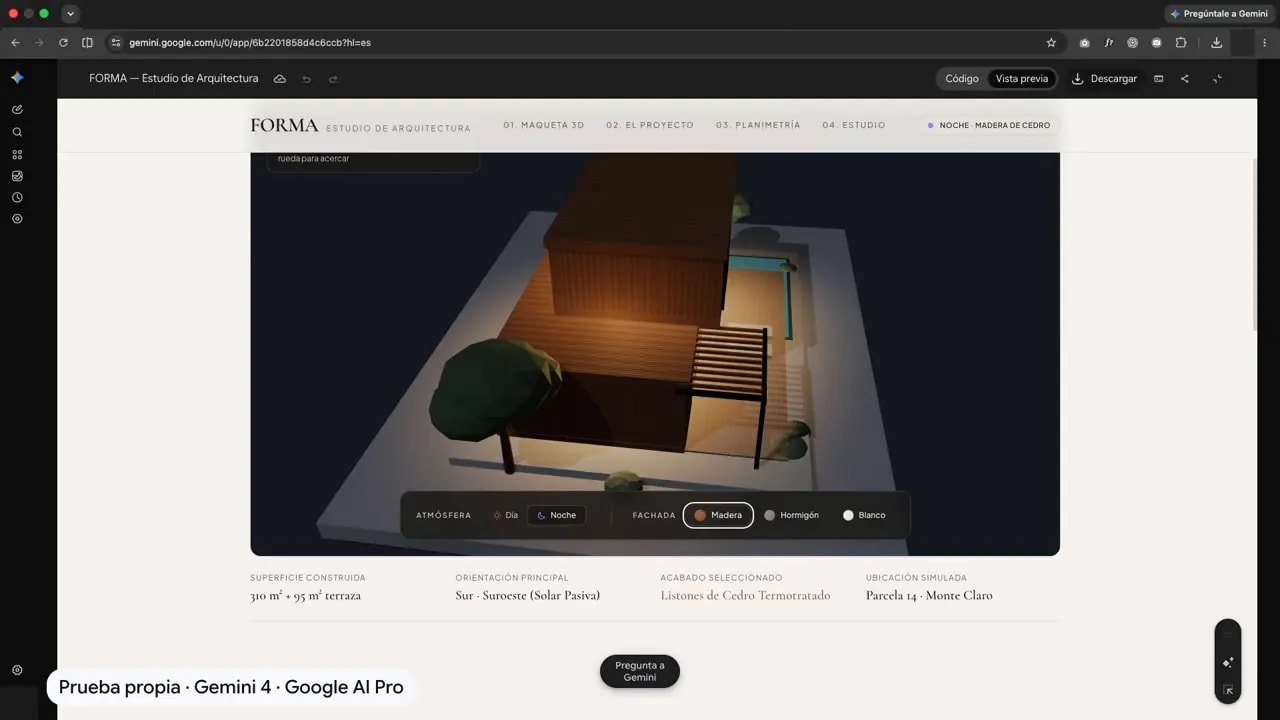Click the 'Listones de Cedro Termotratado' text
Viewport: 1280px width, 720px height.
coord(745,596)
